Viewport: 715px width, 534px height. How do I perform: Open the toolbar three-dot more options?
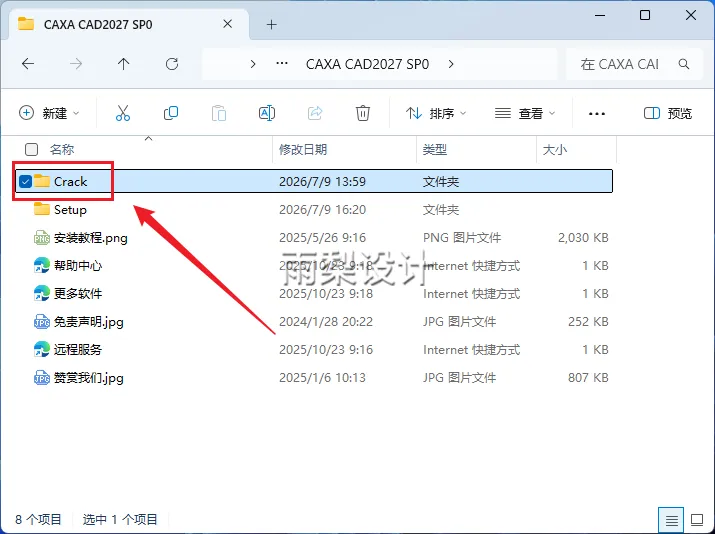(597, 114)
